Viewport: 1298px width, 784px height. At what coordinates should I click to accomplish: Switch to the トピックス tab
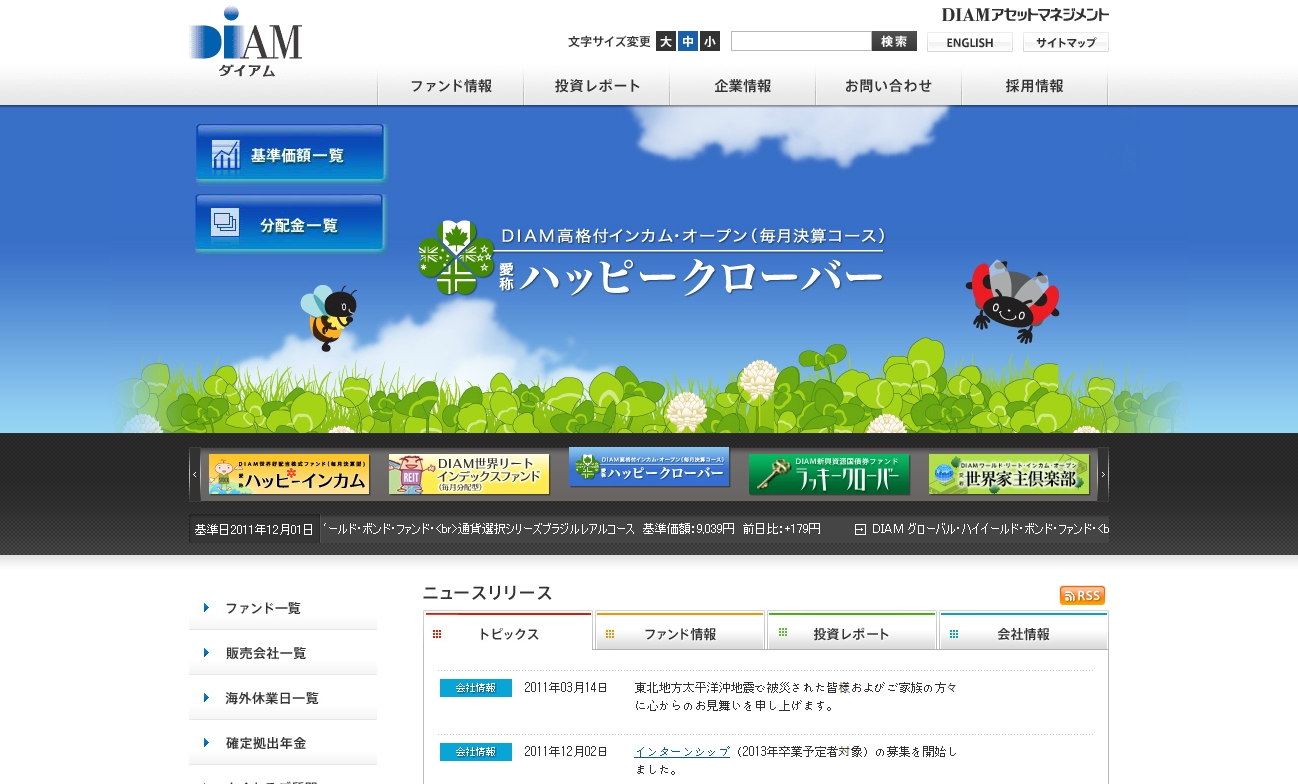click(x=508, y=633)
